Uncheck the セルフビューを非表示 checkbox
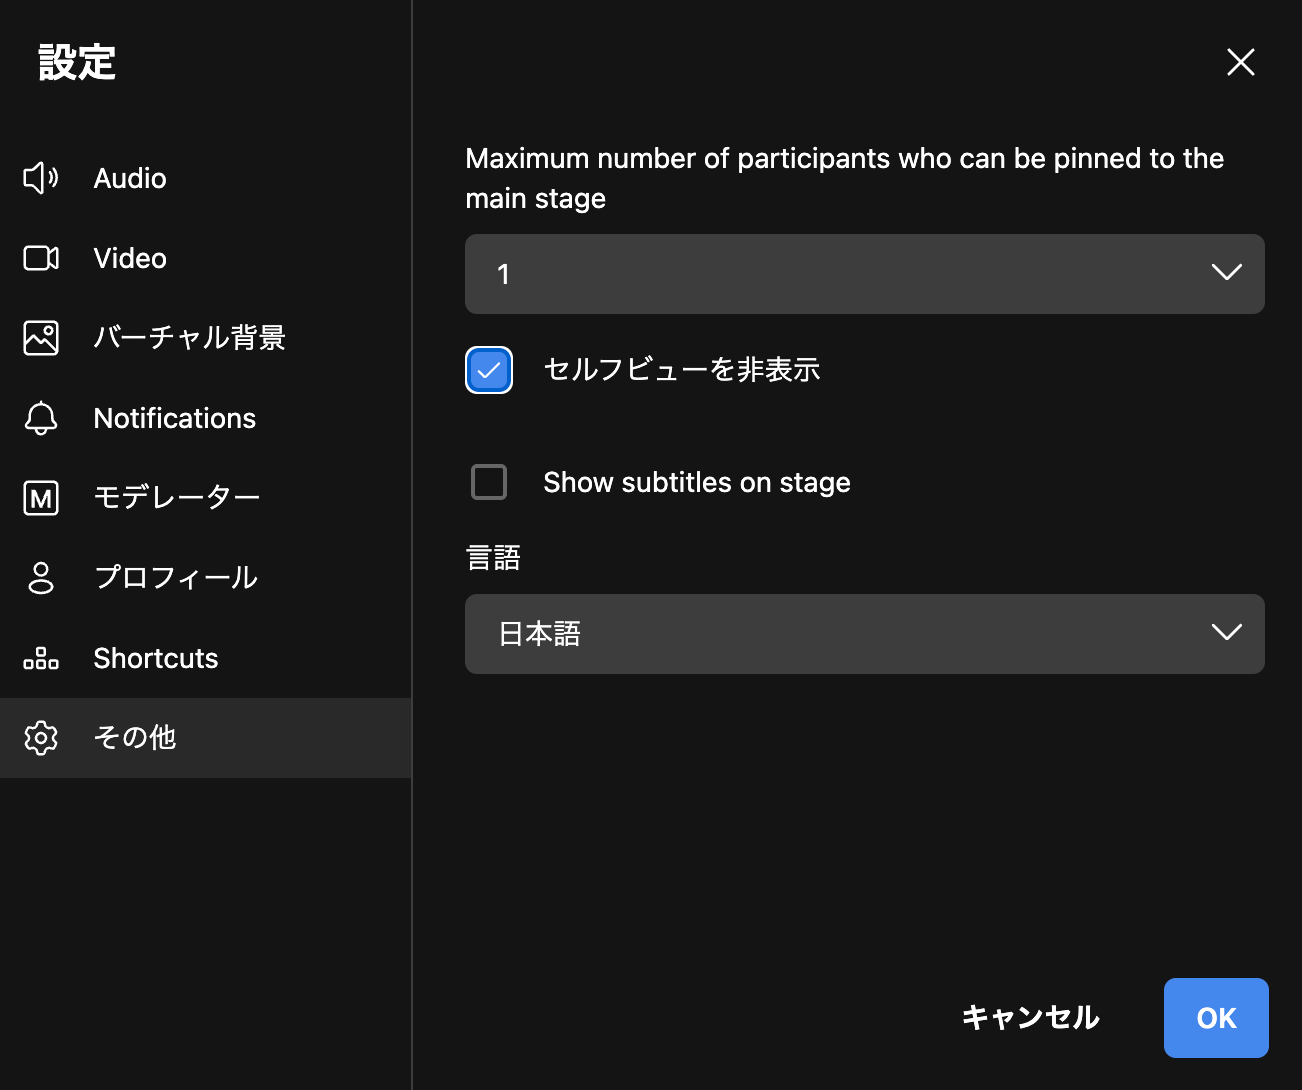Screen dimensions: 1302x1090 pyautogui.click(x=489, y=370)
